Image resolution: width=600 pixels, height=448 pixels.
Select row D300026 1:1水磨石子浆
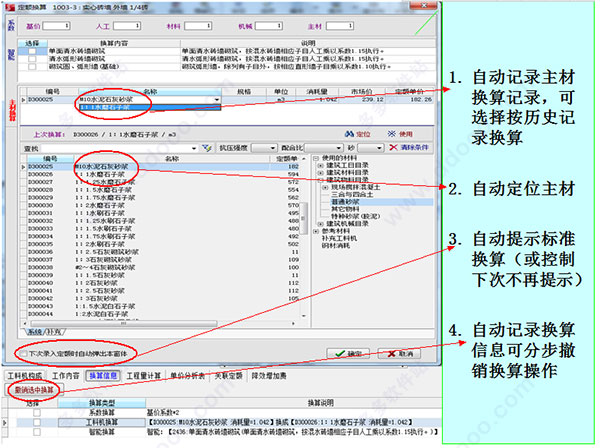163,174
